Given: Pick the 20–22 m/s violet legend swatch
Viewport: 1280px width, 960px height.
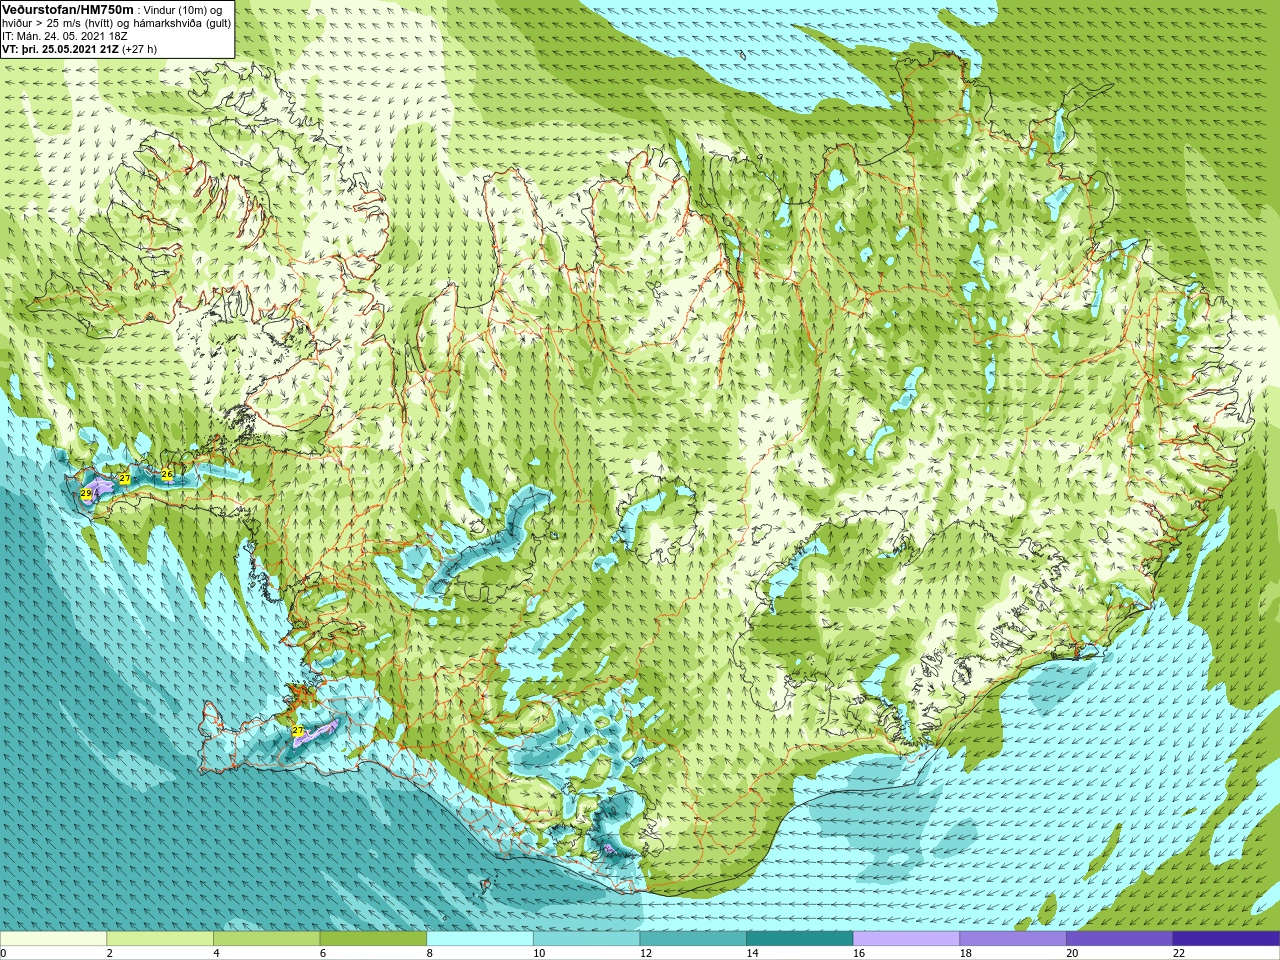Looking at the screenshot, I should click(x=1120, y=939).
